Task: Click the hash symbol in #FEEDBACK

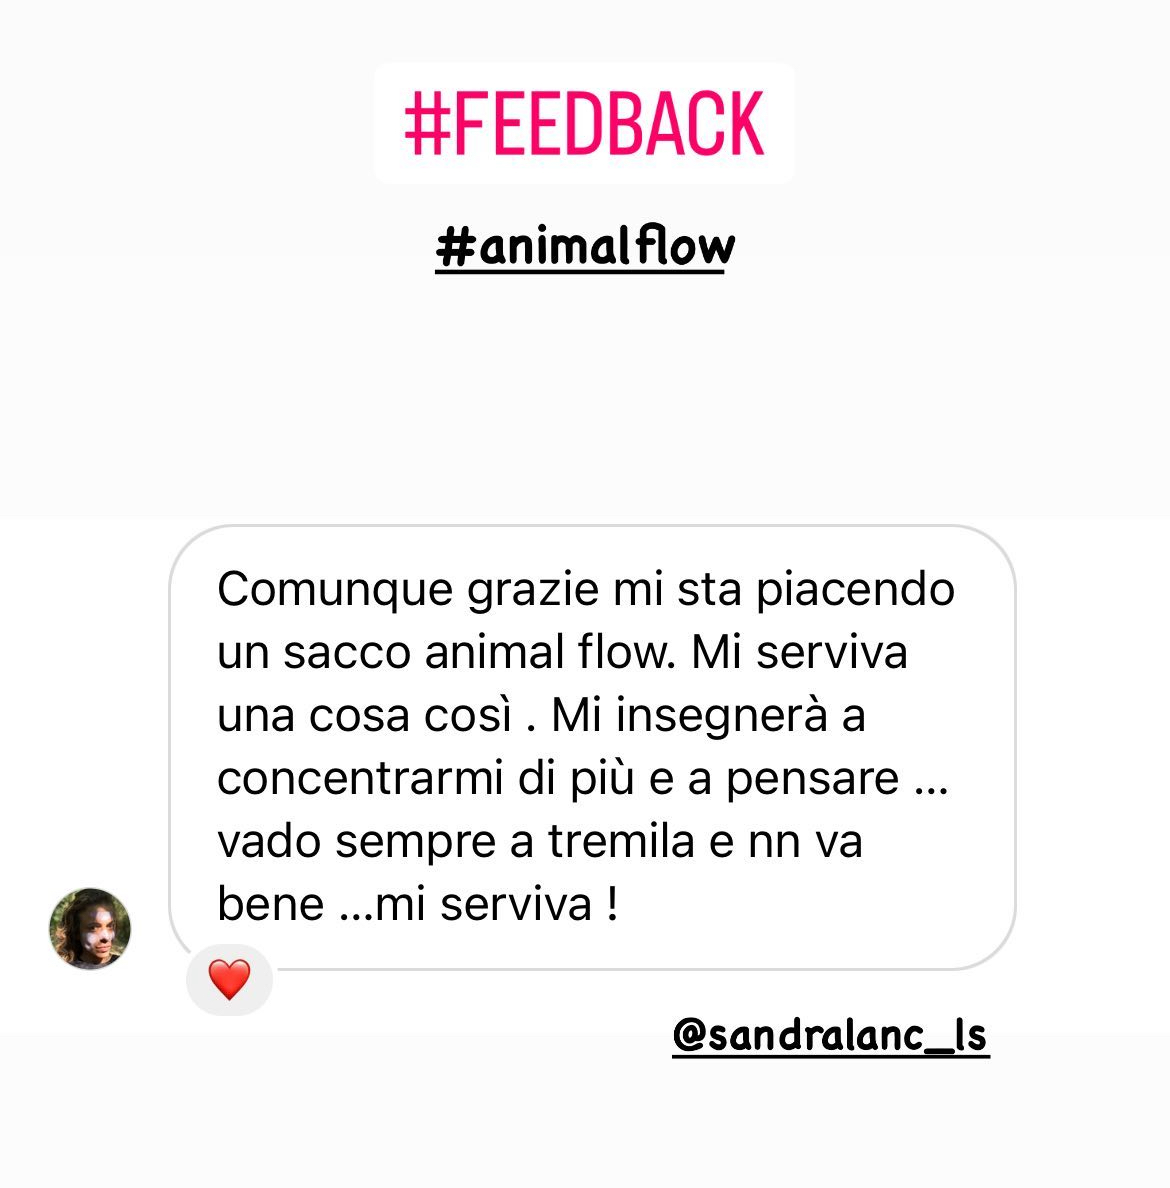Action: point(428,123)
